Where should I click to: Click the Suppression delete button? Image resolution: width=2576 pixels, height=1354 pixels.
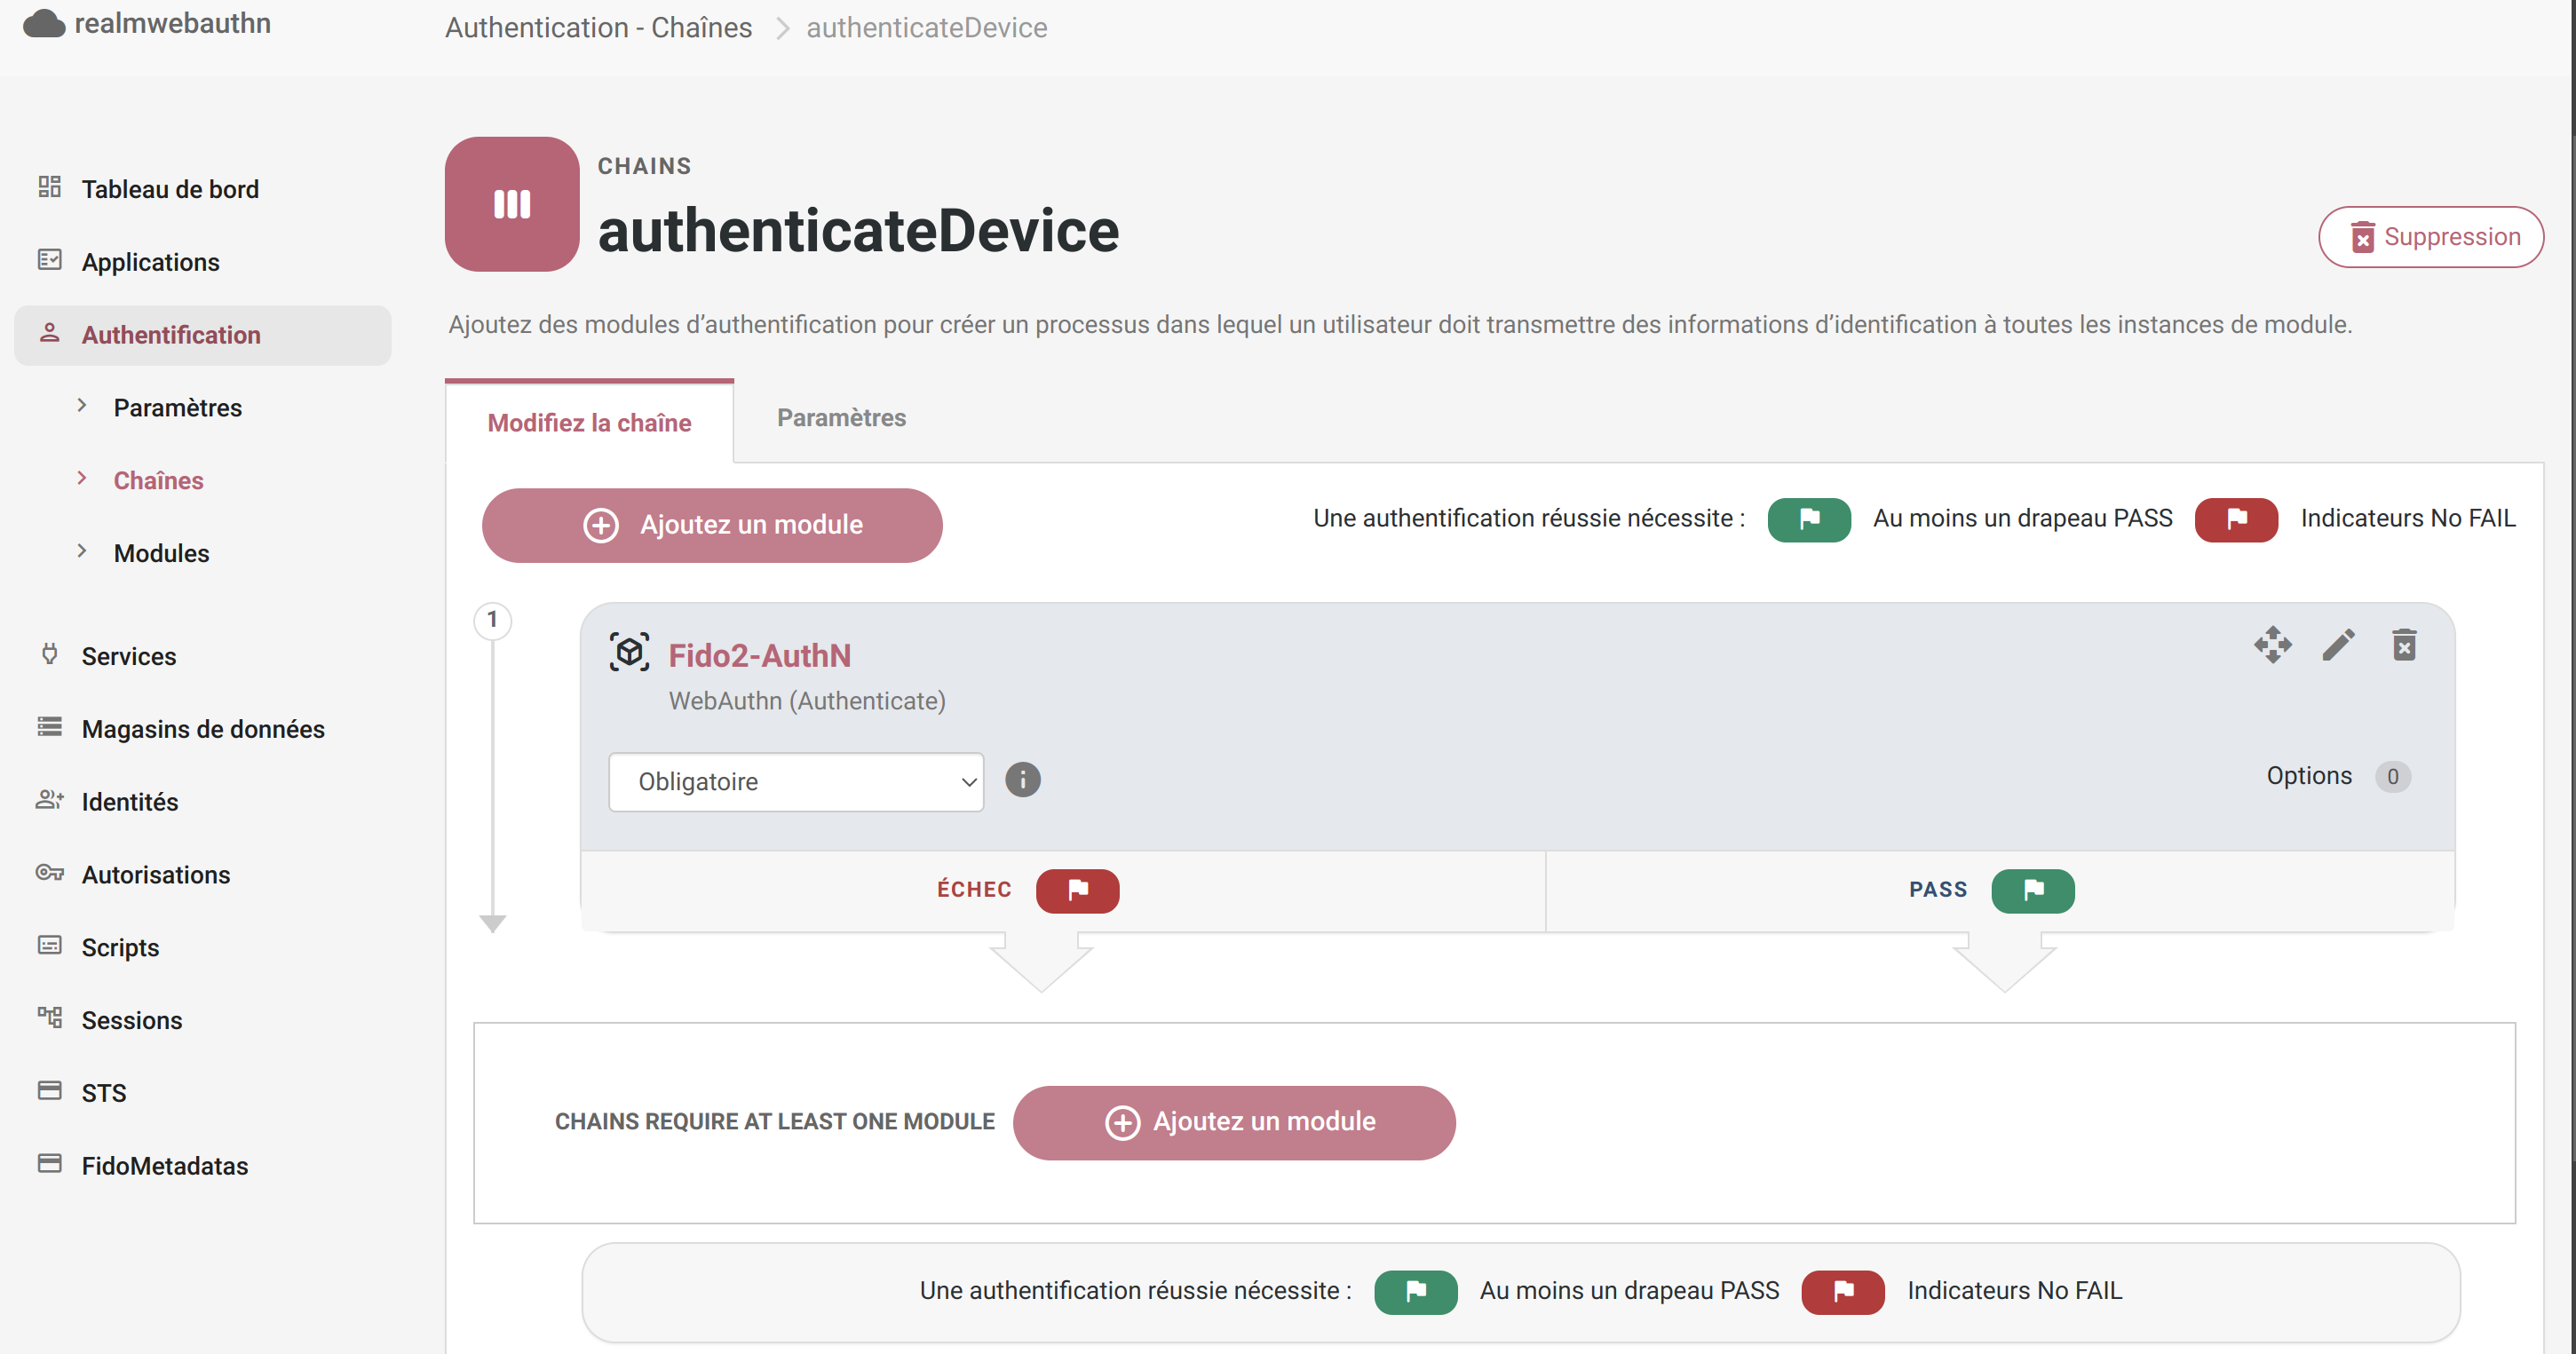[x=2431, y=237]
